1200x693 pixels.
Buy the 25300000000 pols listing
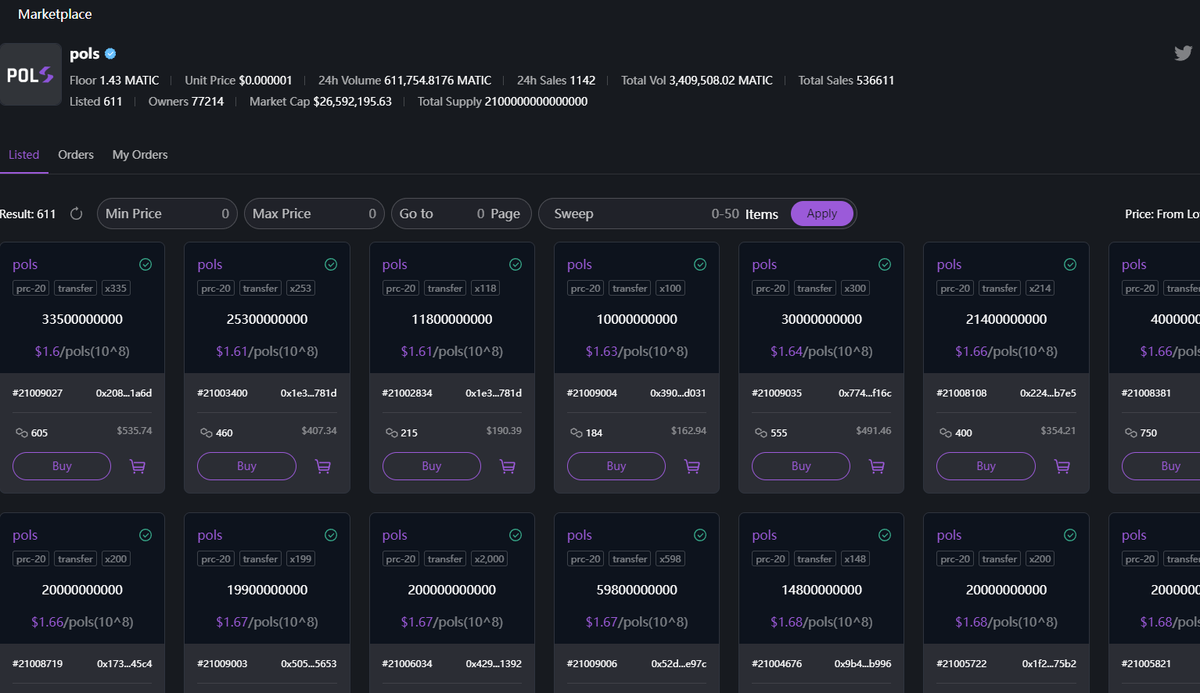click(x=247, y=466)
